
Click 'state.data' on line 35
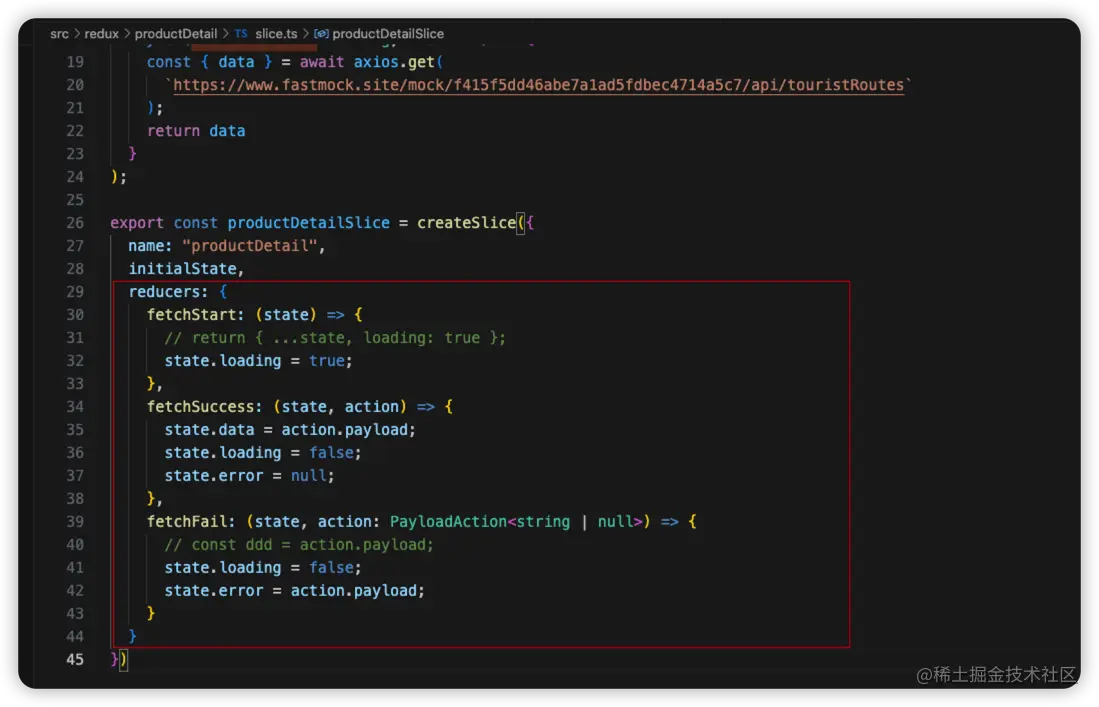210,430
